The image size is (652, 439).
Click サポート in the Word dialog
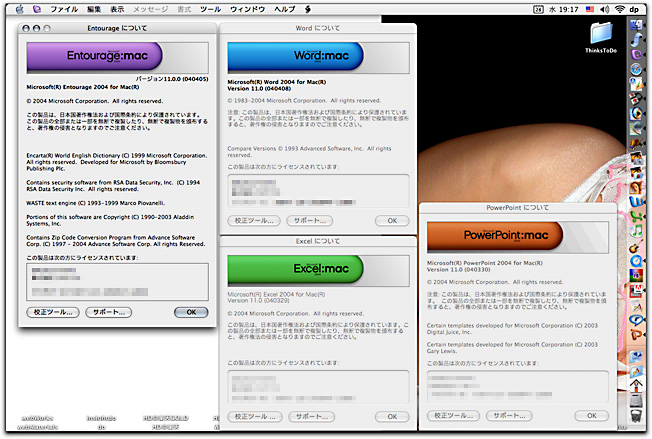coord(308,220)
